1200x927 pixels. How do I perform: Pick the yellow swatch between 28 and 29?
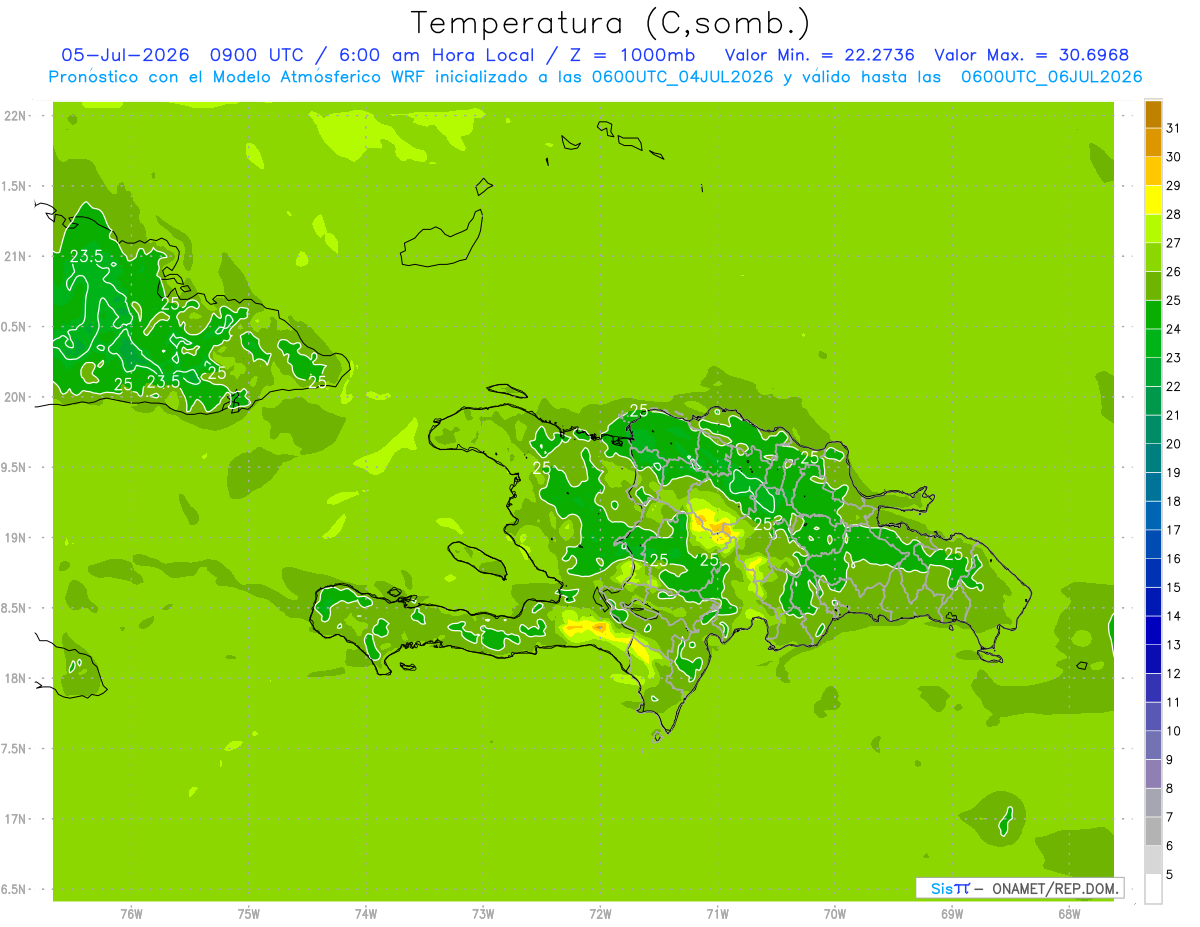click(x=1153, y=201)
